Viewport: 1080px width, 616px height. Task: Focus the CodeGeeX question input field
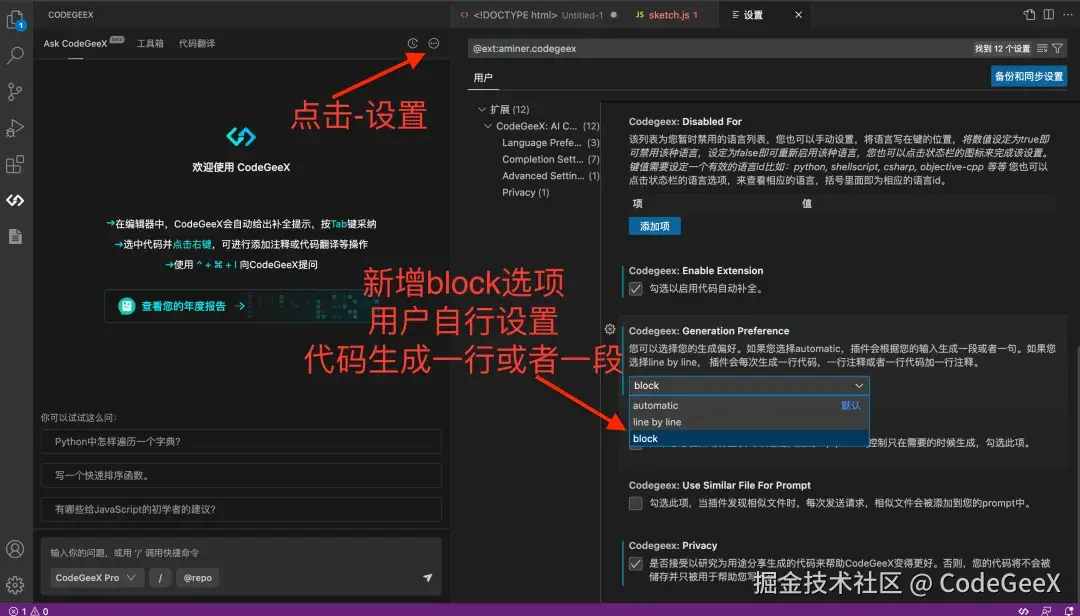point(241,553)
